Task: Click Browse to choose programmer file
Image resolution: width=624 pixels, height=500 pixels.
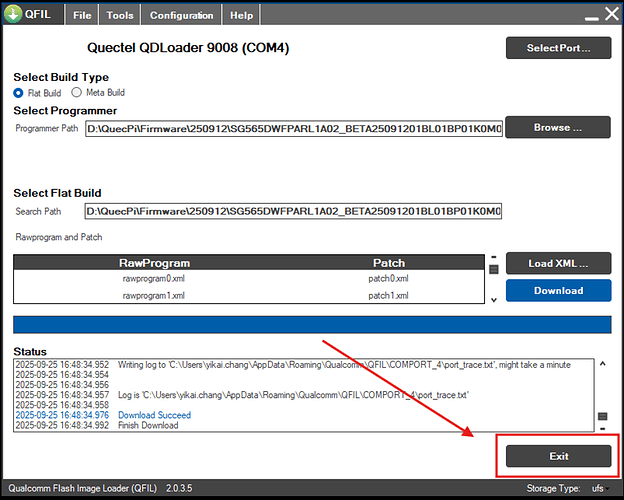Action: 558,127
